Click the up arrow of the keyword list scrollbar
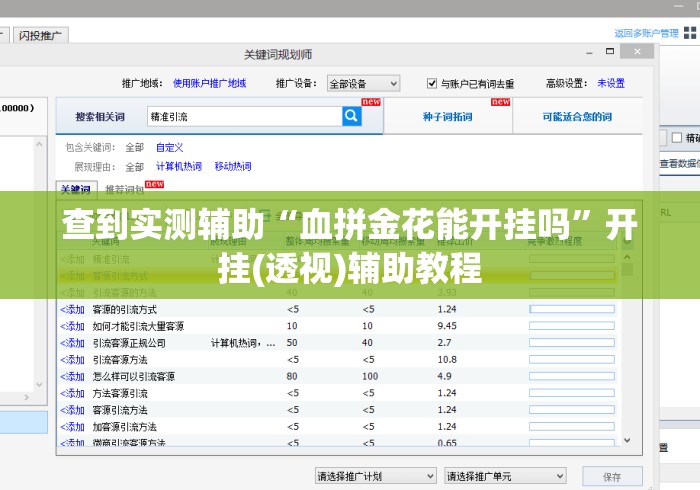 pyautogui.click(x=627, y=257)
